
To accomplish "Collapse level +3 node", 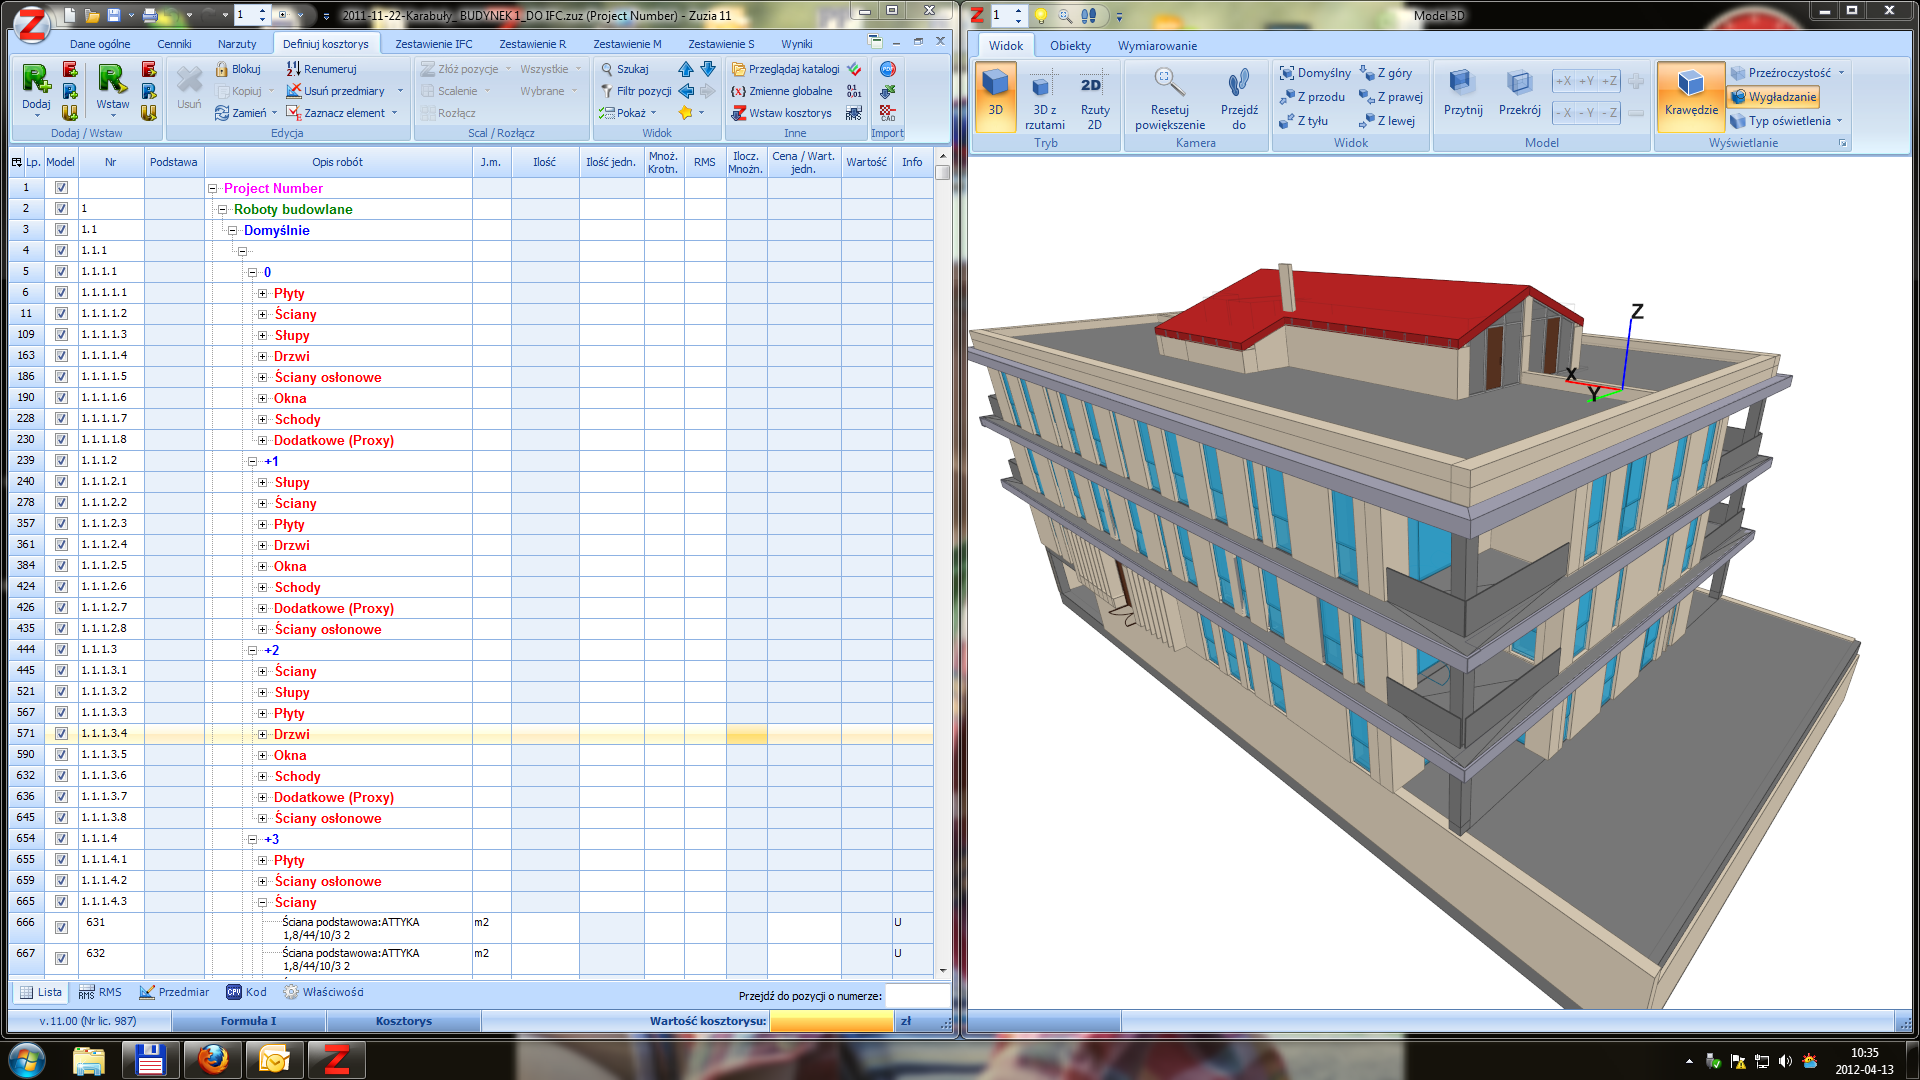I will 252,840.
